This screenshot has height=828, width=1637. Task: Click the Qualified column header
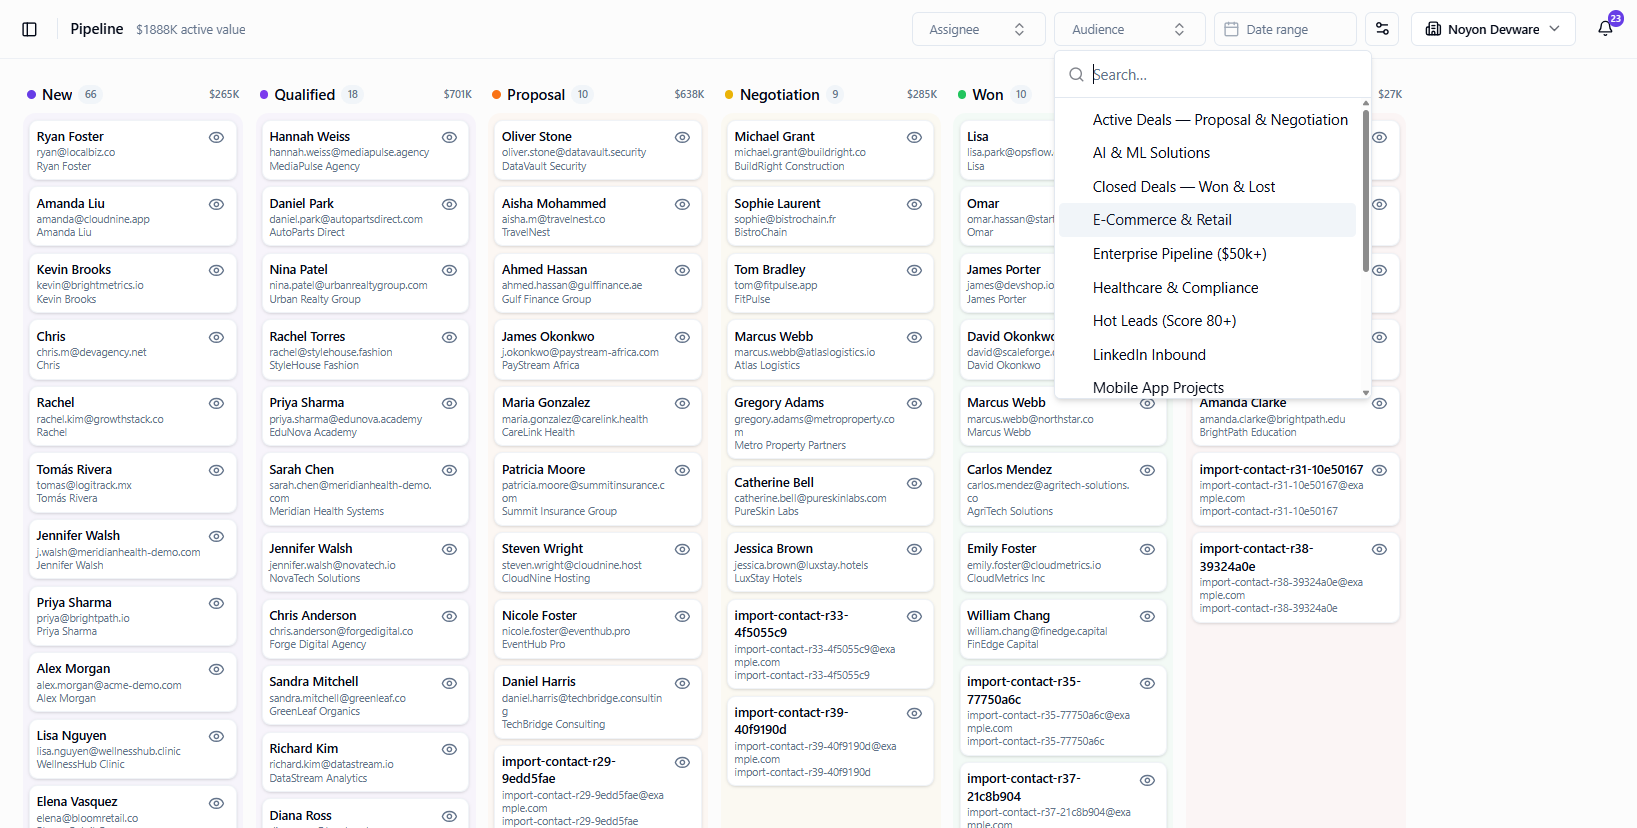click(304, 95)
